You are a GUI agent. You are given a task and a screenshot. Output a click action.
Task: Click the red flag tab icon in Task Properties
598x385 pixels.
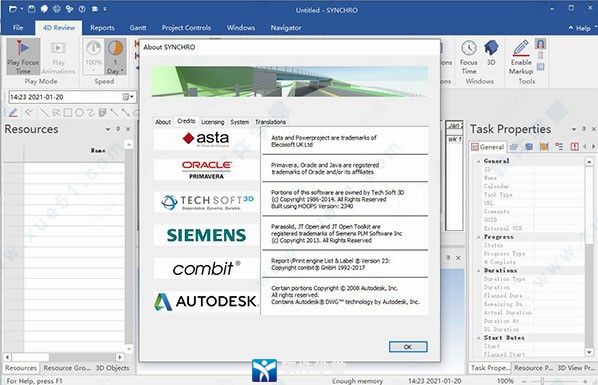point(574,147)
